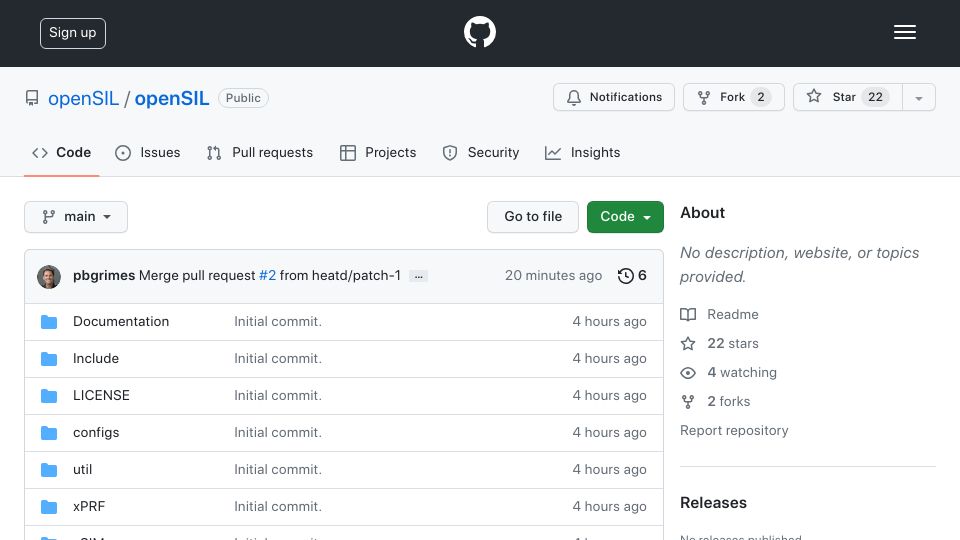Open the openSIL owner link
Screen dimensions: 960x540
point(83,98)
